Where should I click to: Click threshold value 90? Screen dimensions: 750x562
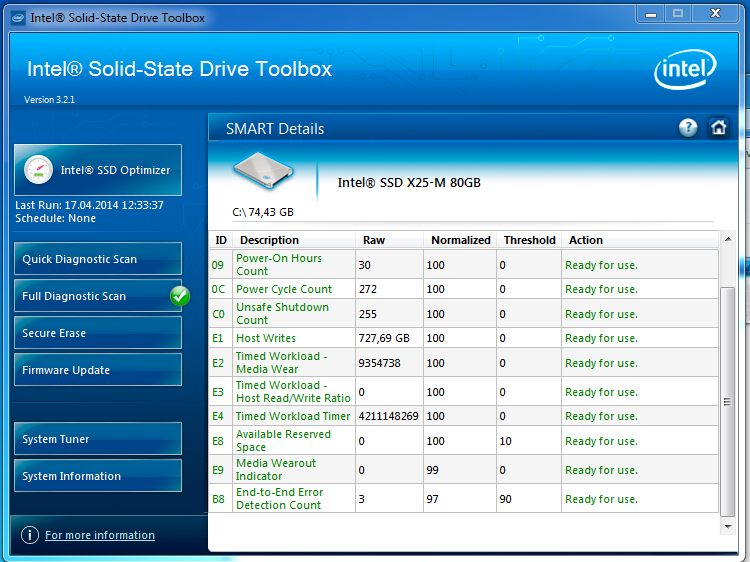506,499
